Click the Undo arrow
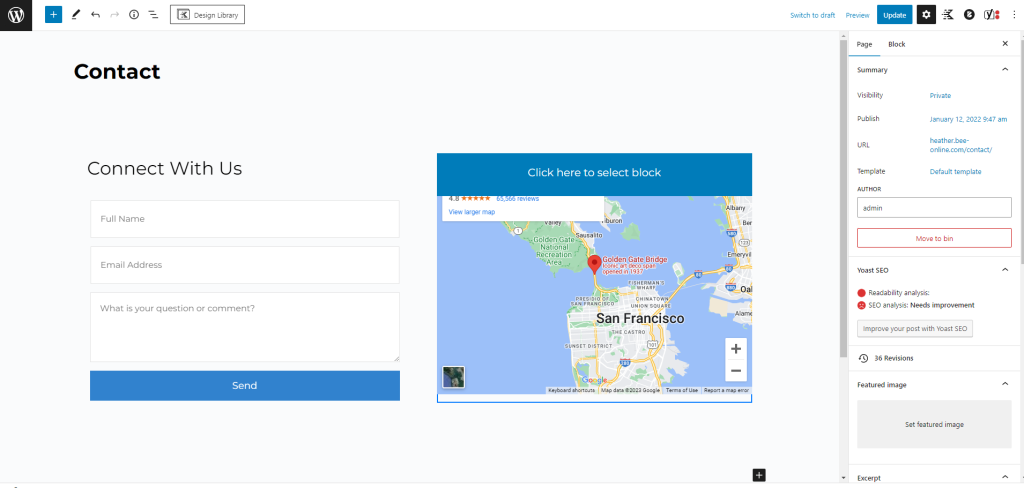Screen dimensions: 1024x488 click(x=95, y=15)
